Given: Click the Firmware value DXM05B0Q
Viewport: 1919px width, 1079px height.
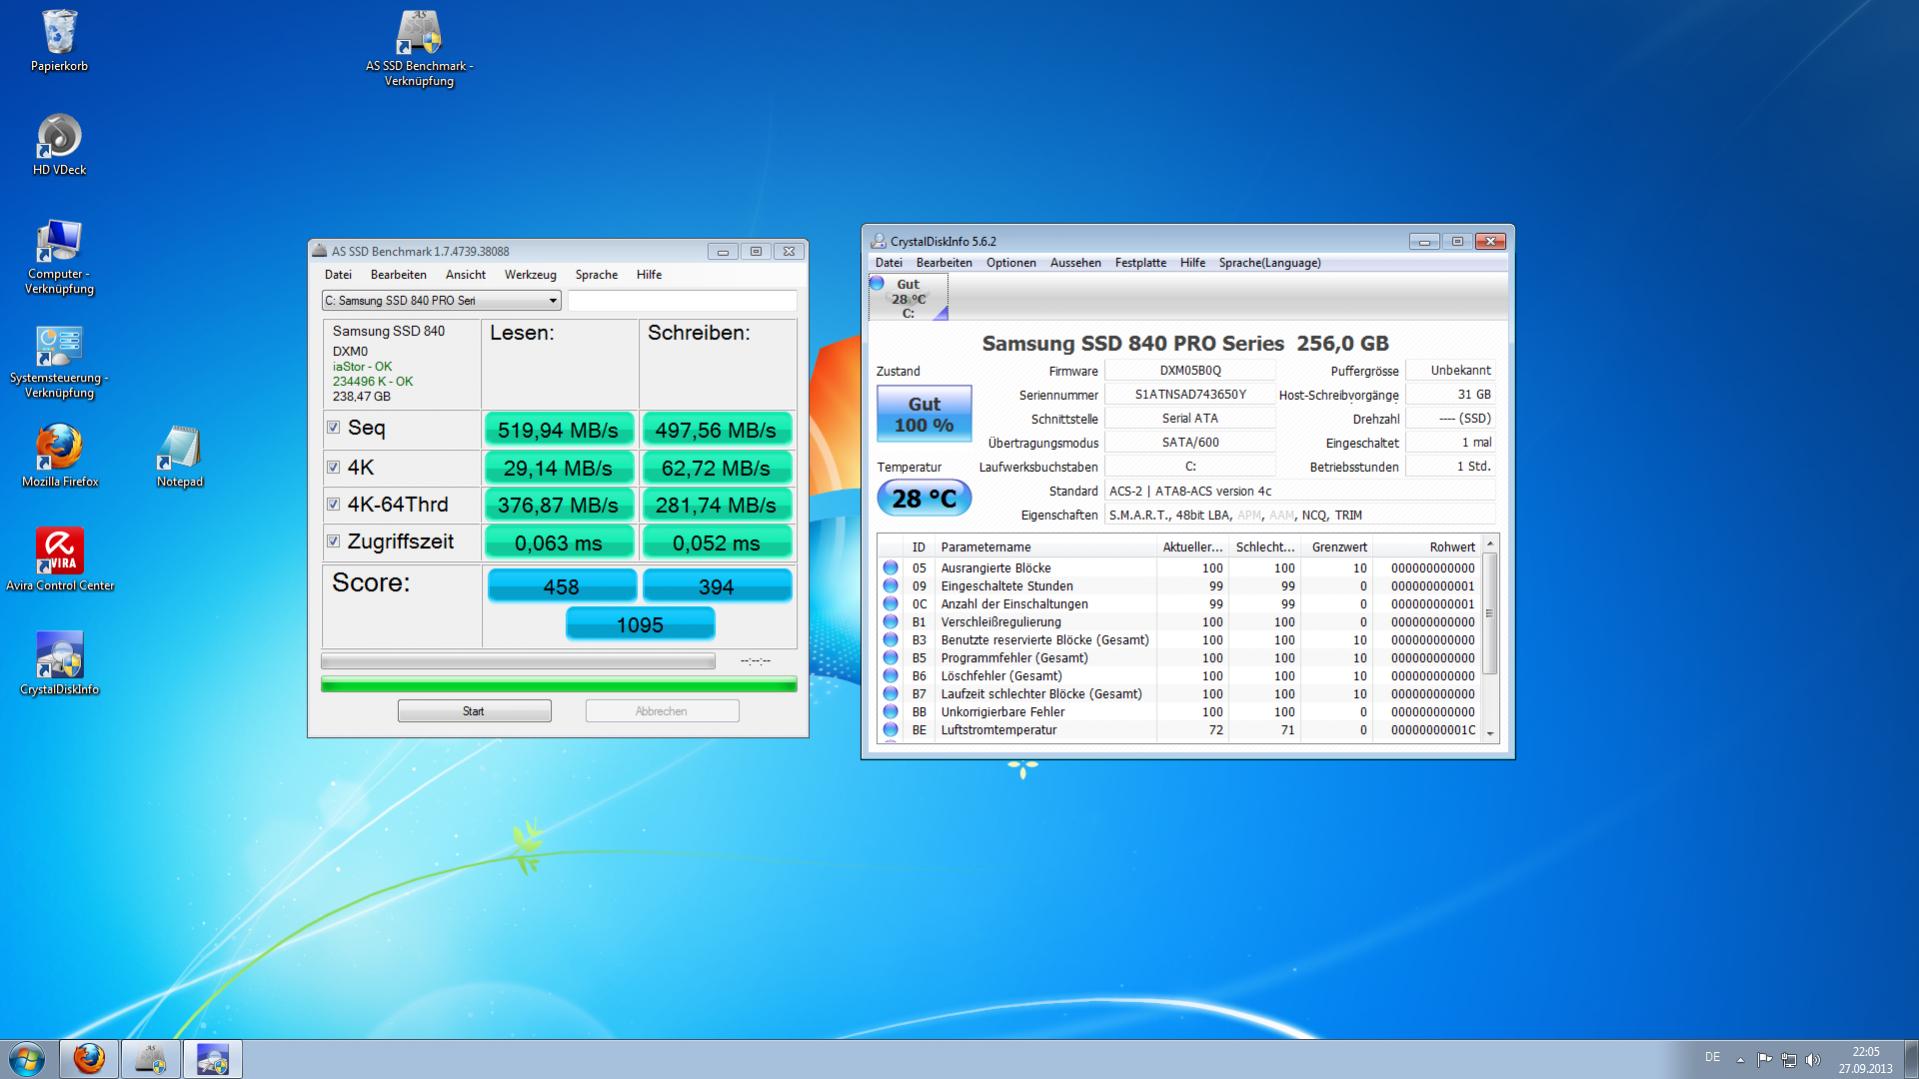Looking at the screenshot, I should click(1190, 371).
